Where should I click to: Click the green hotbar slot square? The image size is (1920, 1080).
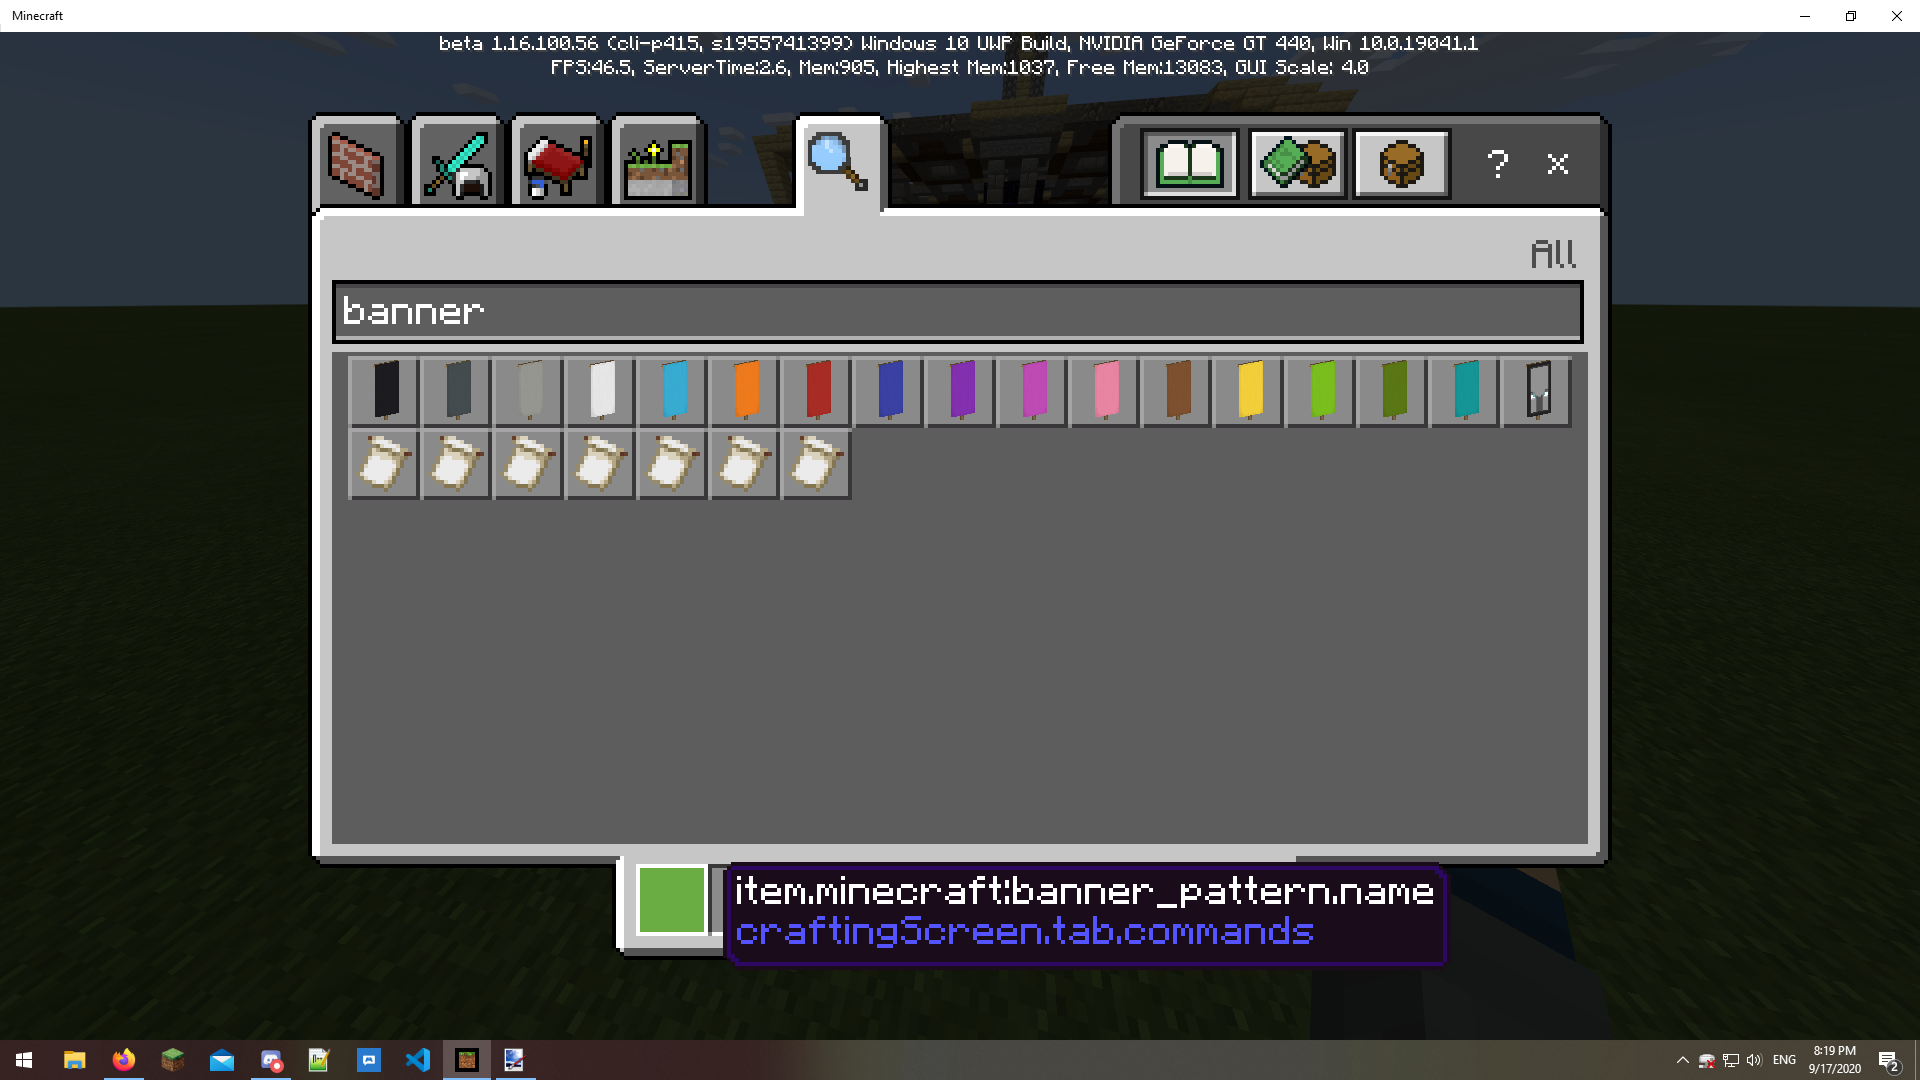pos(671,900)
